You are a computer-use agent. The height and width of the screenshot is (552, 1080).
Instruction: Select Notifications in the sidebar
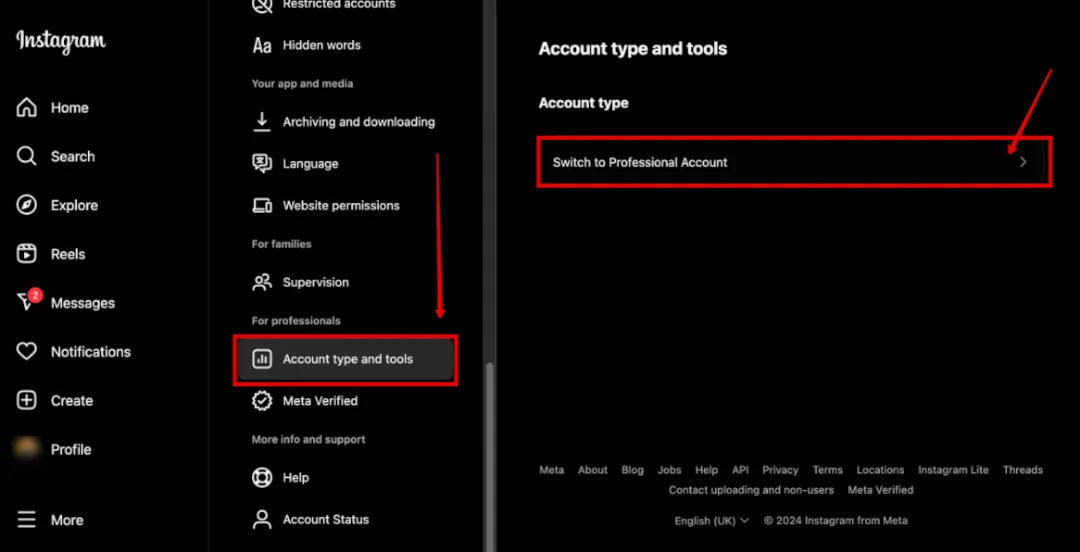pyautogui.click(x=90, y=352)
